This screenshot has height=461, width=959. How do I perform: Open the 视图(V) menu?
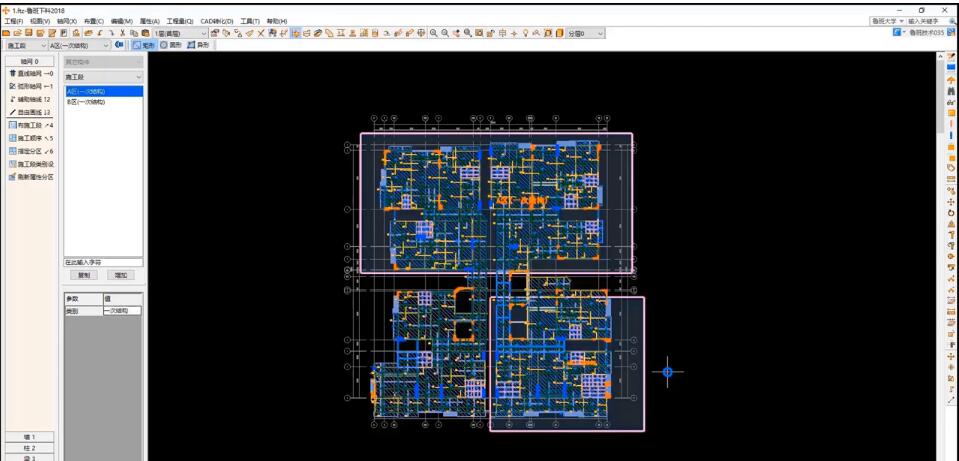pos(40,21)
